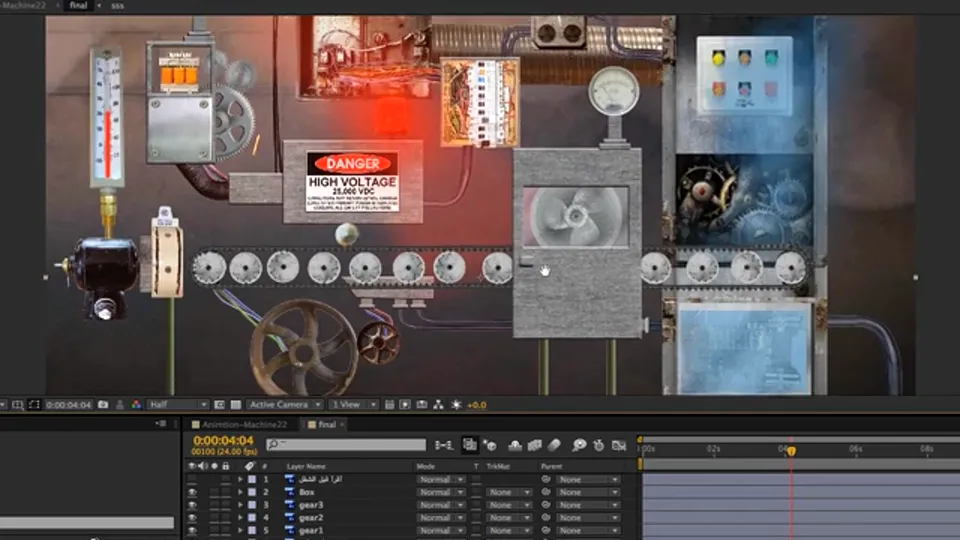Click the TrkMat column header

498,467
